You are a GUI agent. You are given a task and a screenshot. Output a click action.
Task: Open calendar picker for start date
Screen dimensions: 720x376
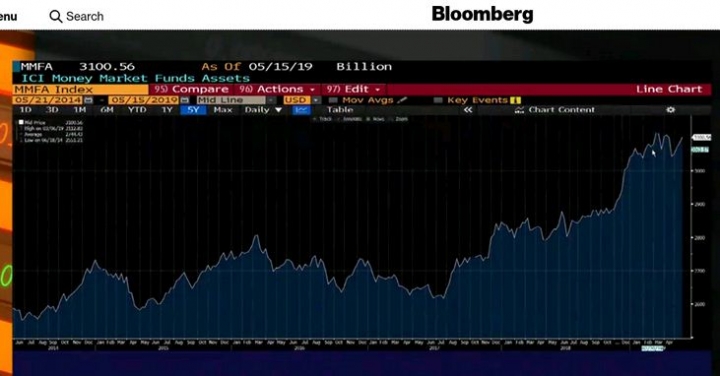coord(89,100)
